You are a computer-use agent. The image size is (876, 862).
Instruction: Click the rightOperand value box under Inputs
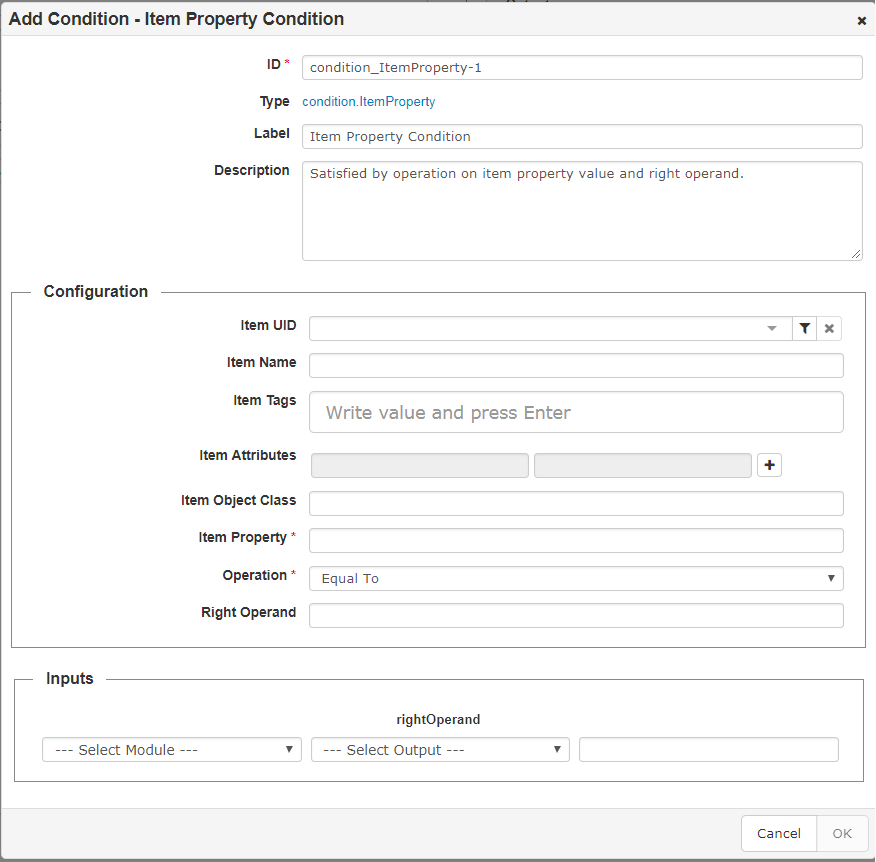point(708,749)
